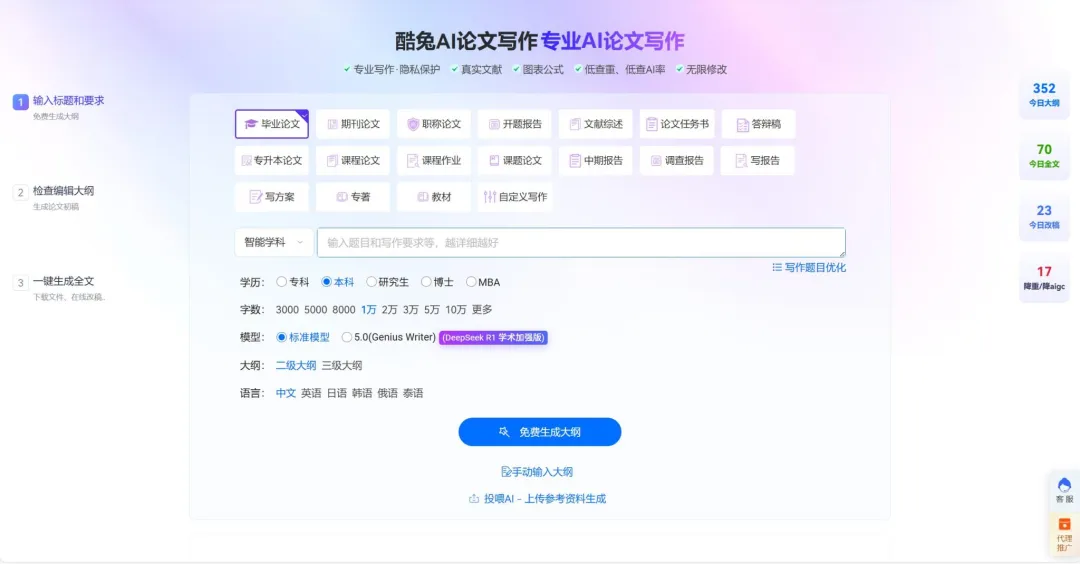1080x564 pixels.
Task: Click the title and requirements input field
Action: tap(580, 243)
